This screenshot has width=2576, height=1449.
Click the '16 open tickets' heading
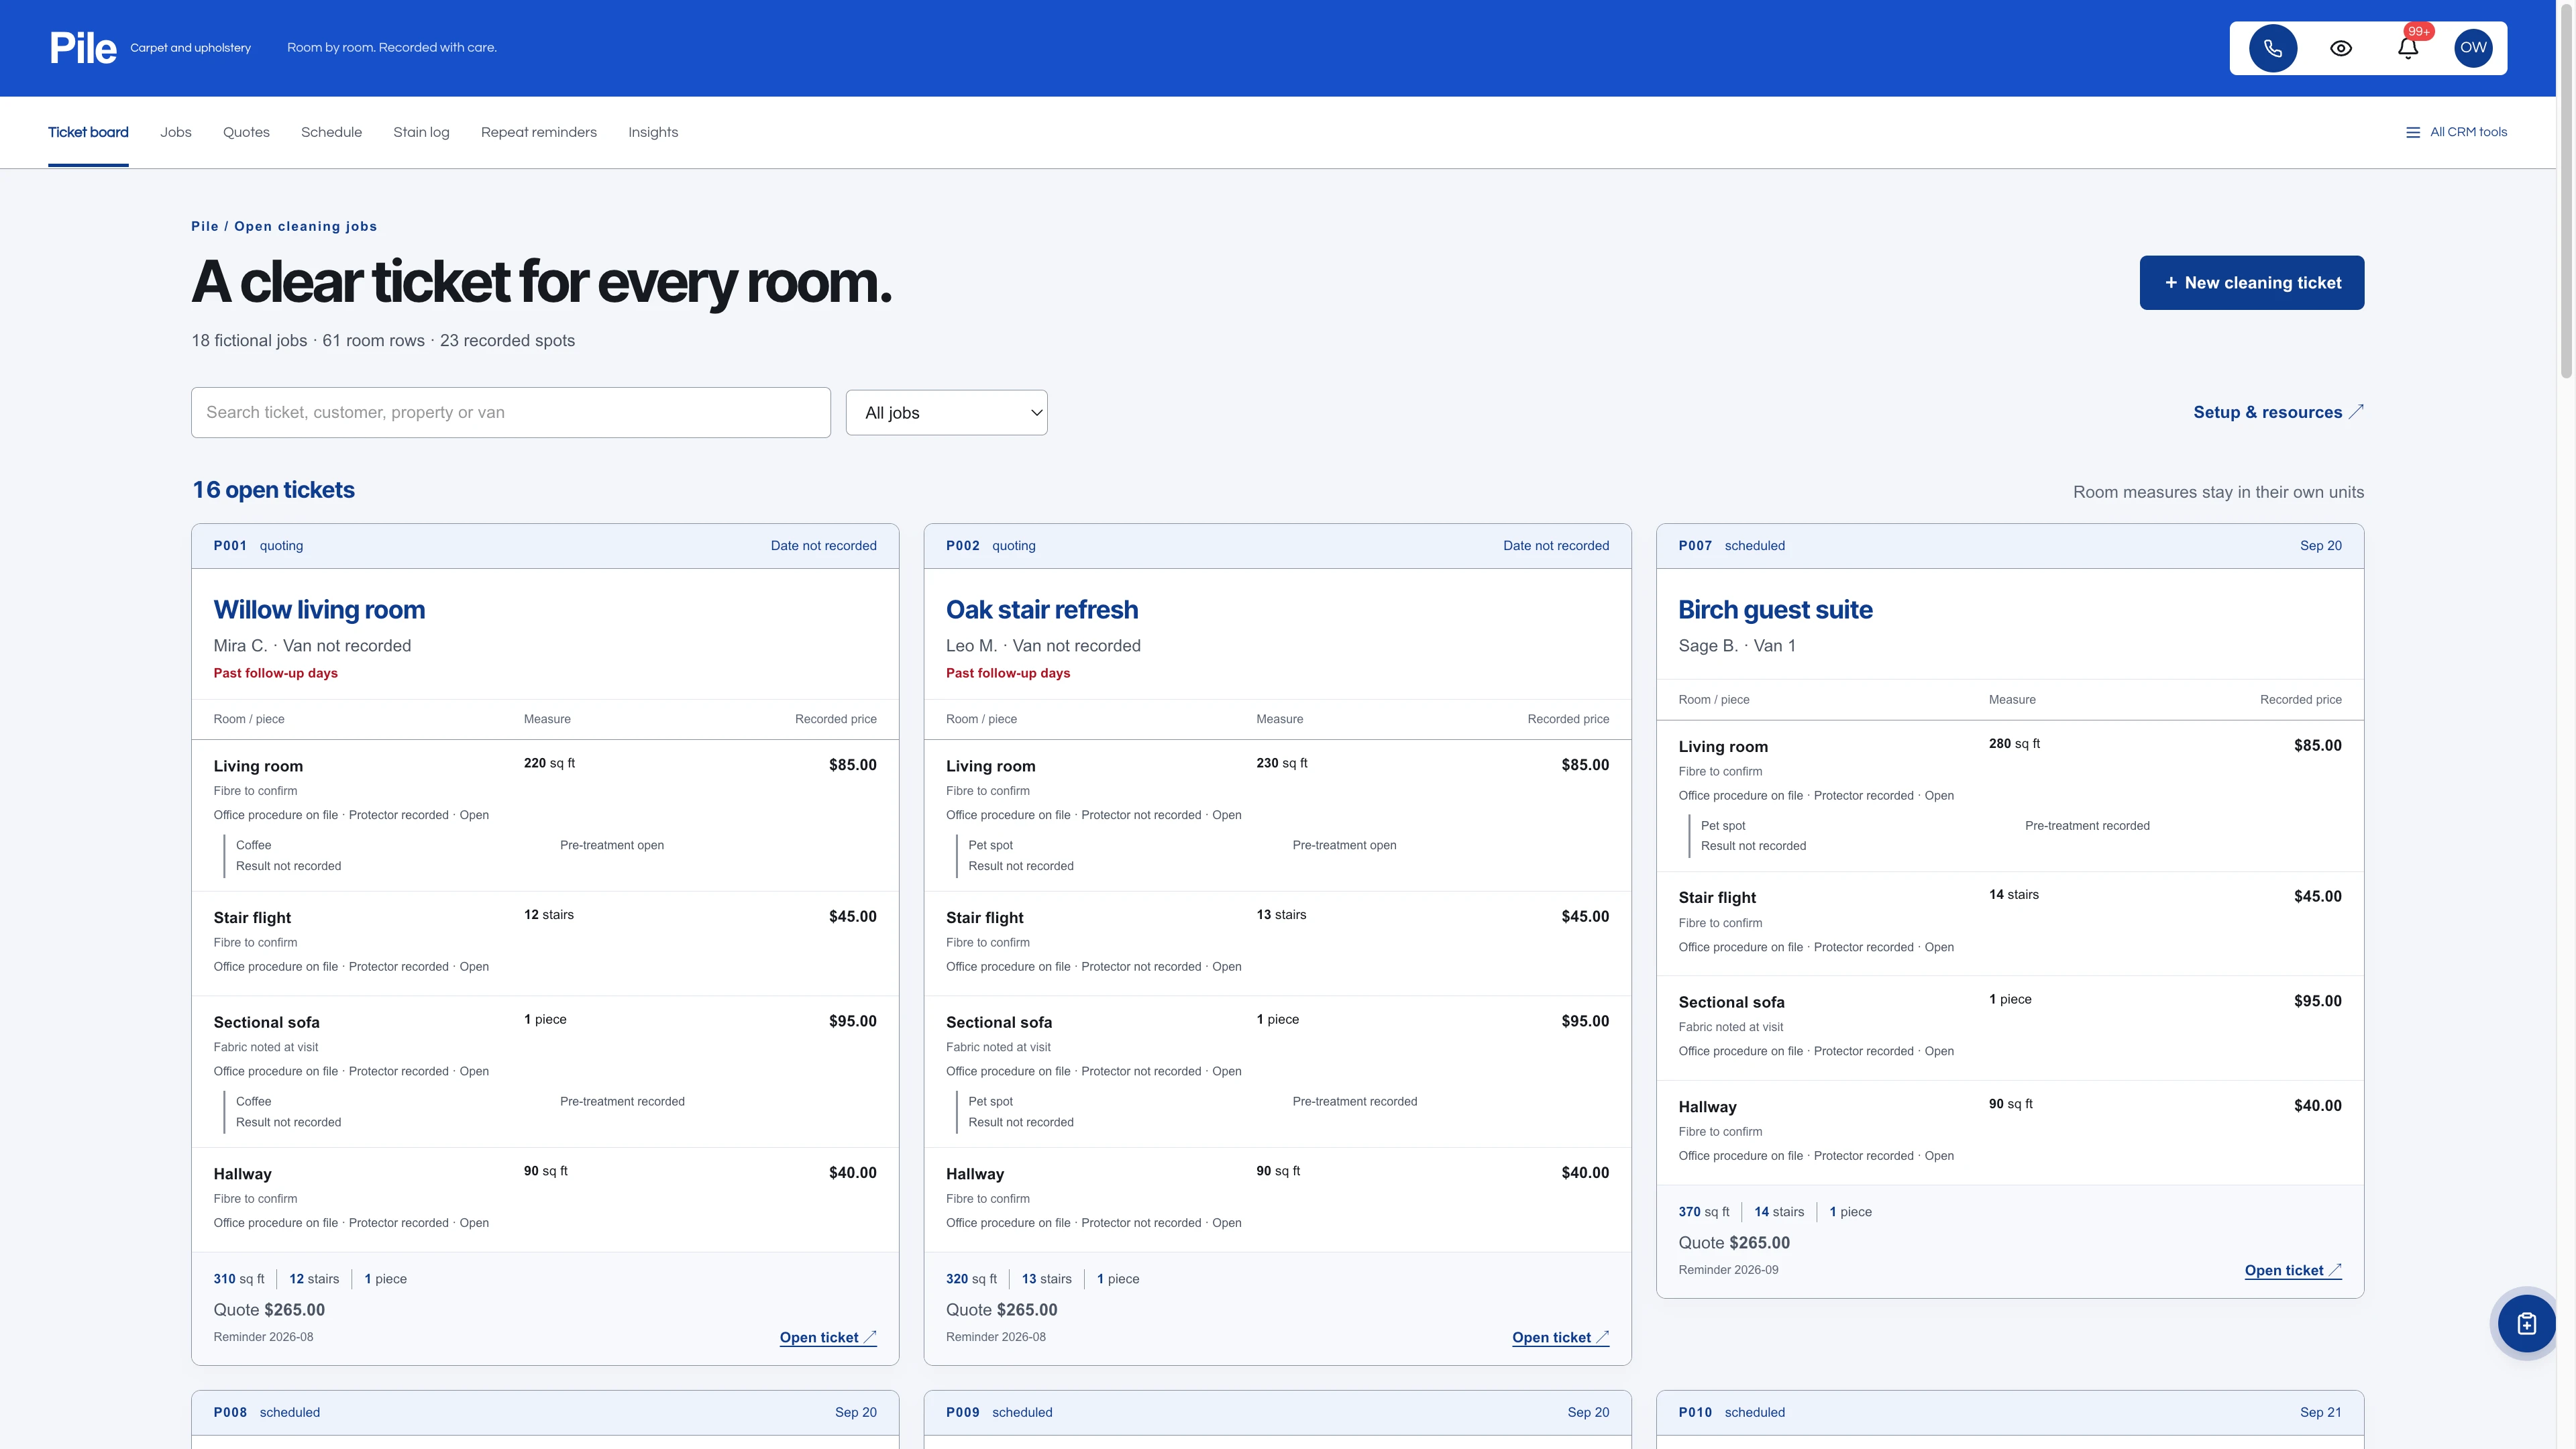pyautogui.click(x=273, y=490)
